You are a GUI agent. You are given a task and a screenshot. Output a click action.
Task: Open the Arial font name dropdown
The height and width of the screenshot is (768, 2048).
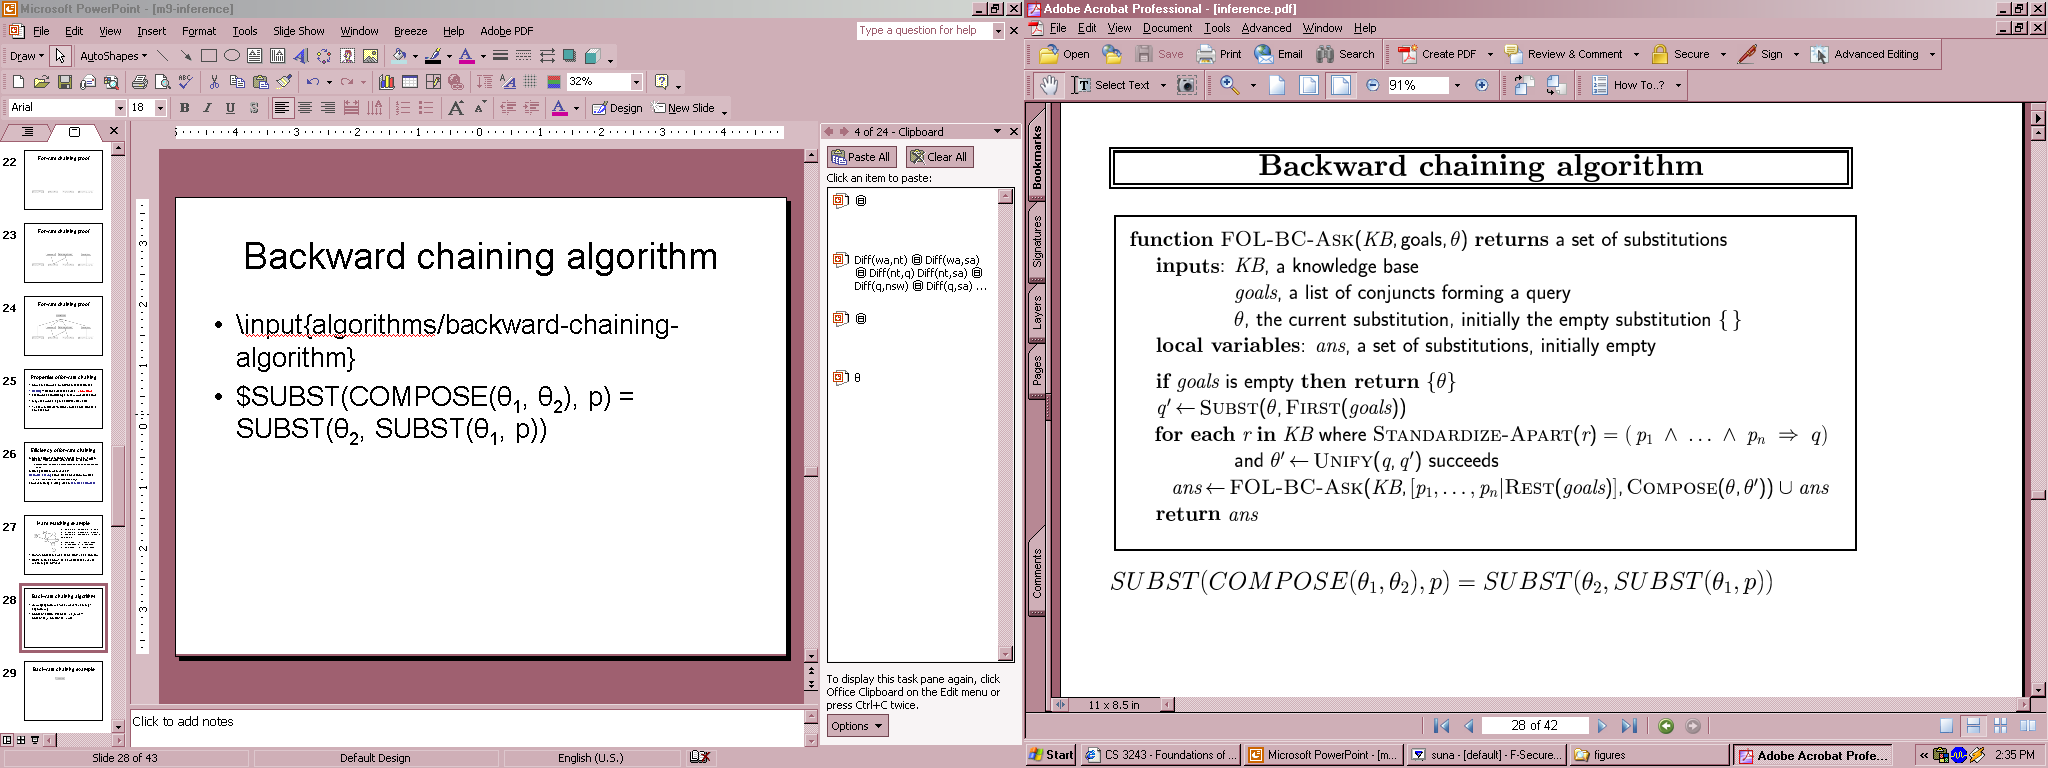[120, 108]
